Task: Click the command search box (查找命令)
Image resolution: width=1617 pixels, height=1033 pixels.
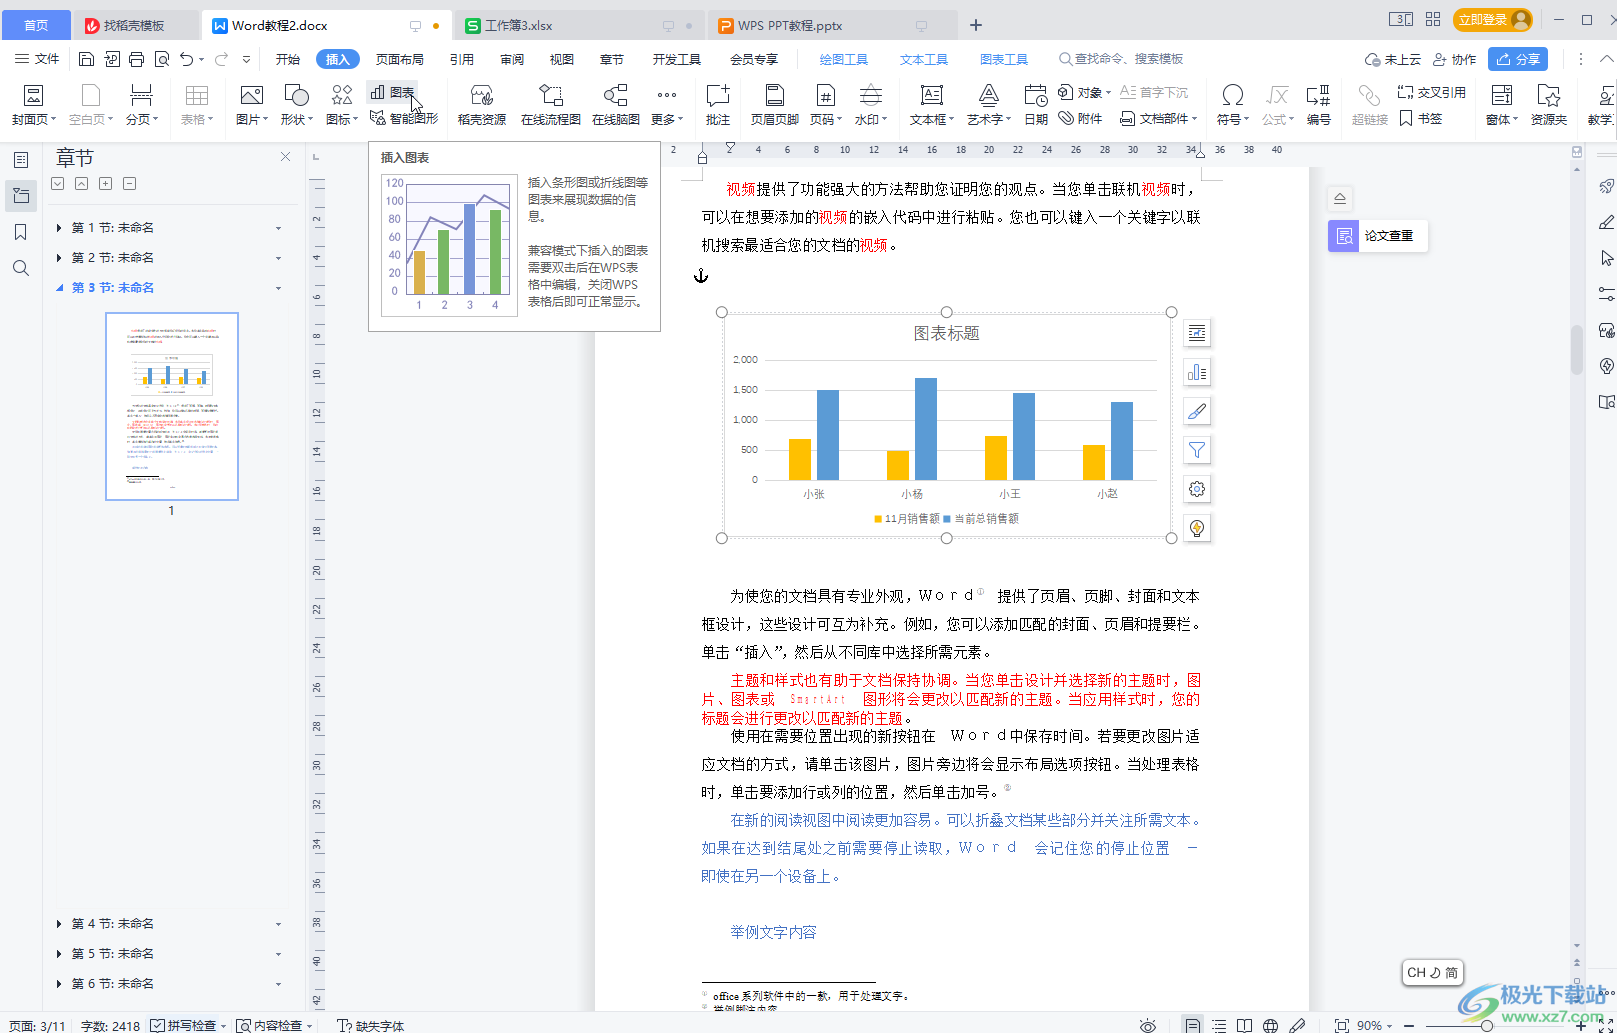Action: coord(1121,59)
